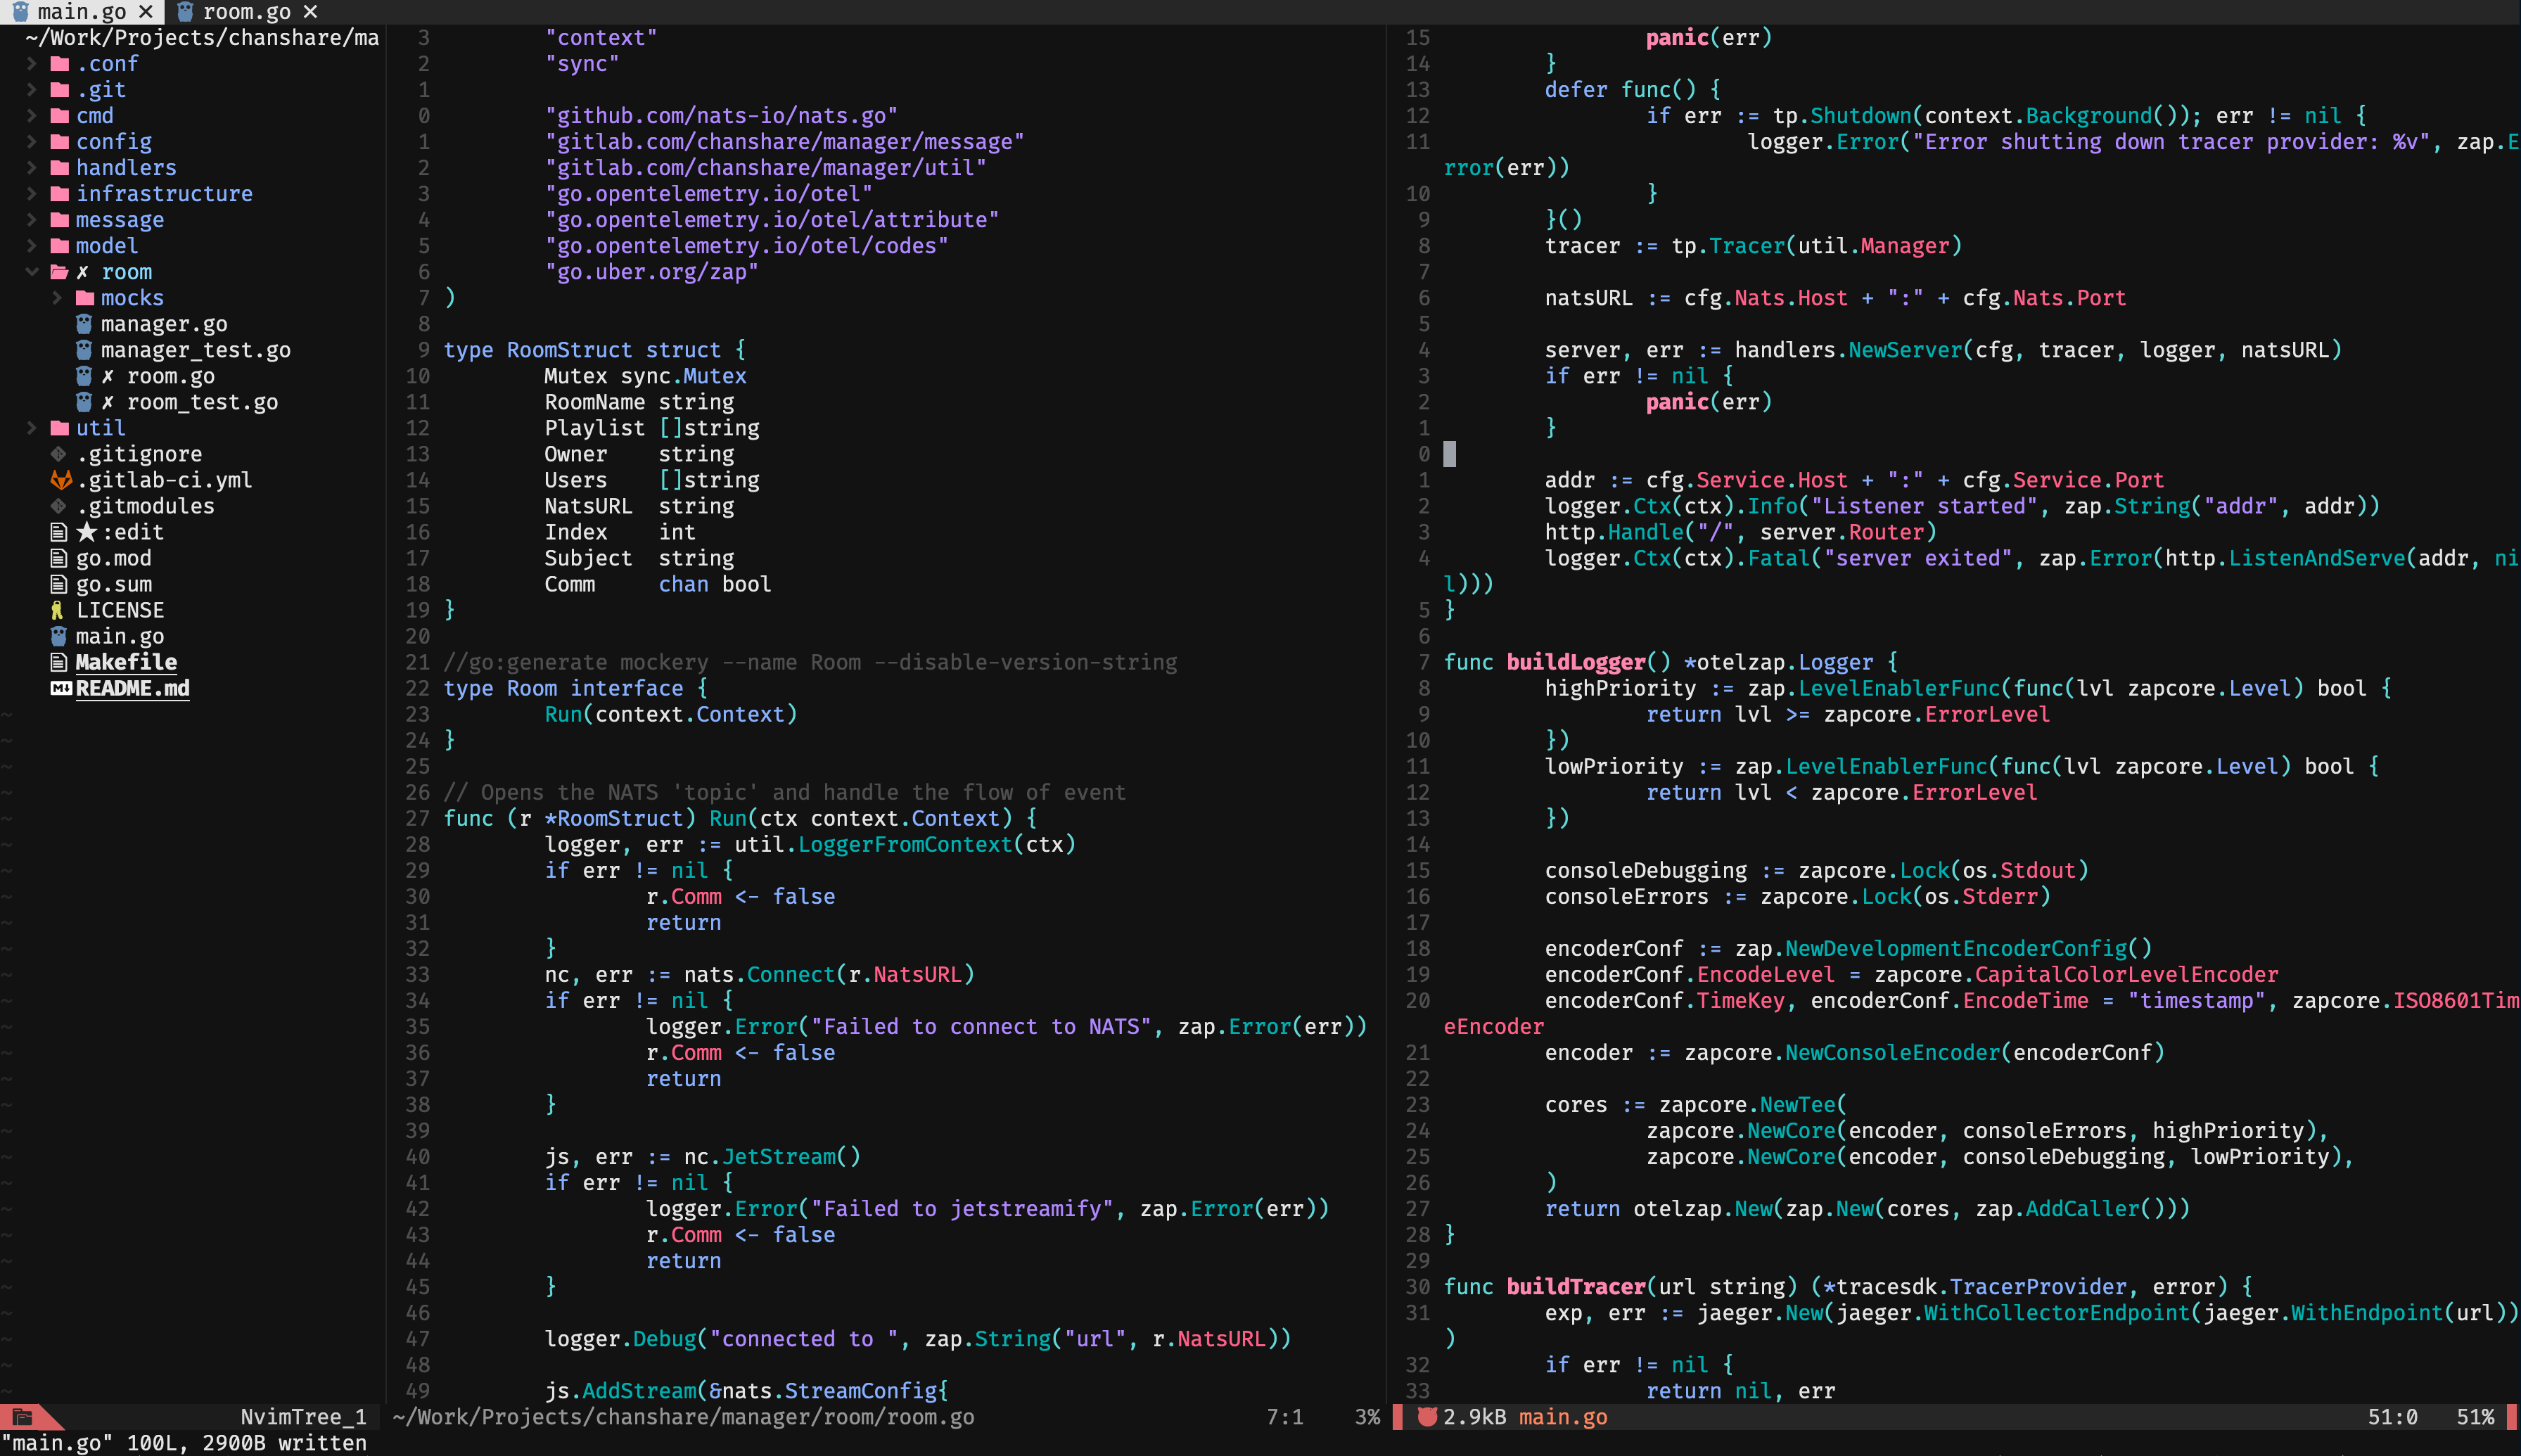Open Makefile from the file tree
Viewport: 2521px width, 1456px height.
click(x=126, y=662)
